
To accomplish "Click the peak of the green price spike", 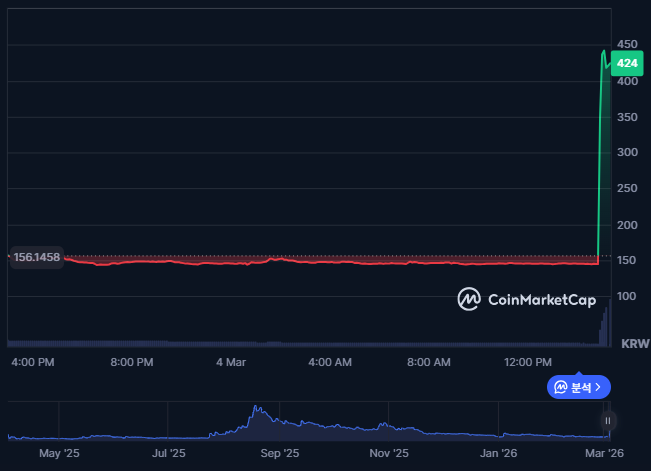I will coord(603,51).
